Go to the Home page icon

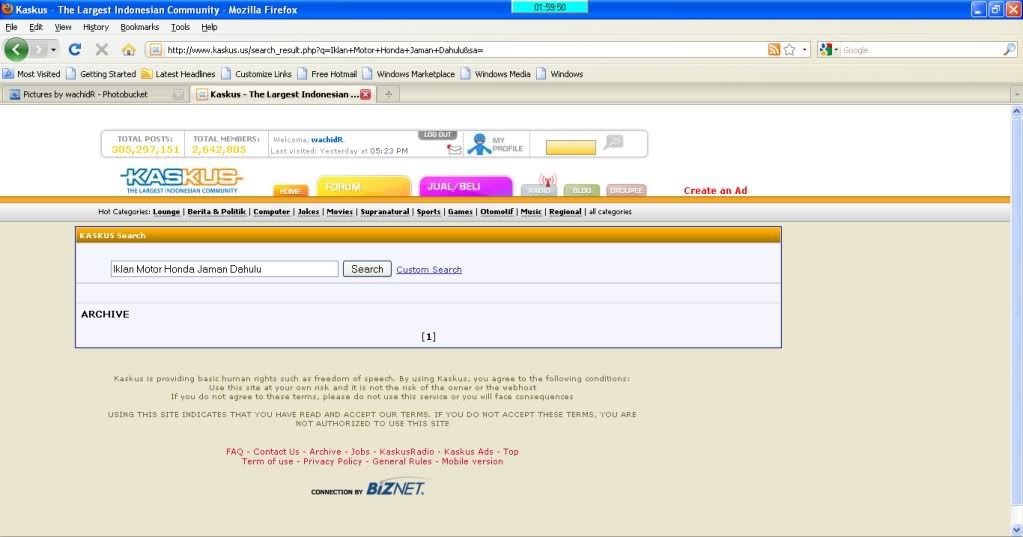click(x=129, y=50)
